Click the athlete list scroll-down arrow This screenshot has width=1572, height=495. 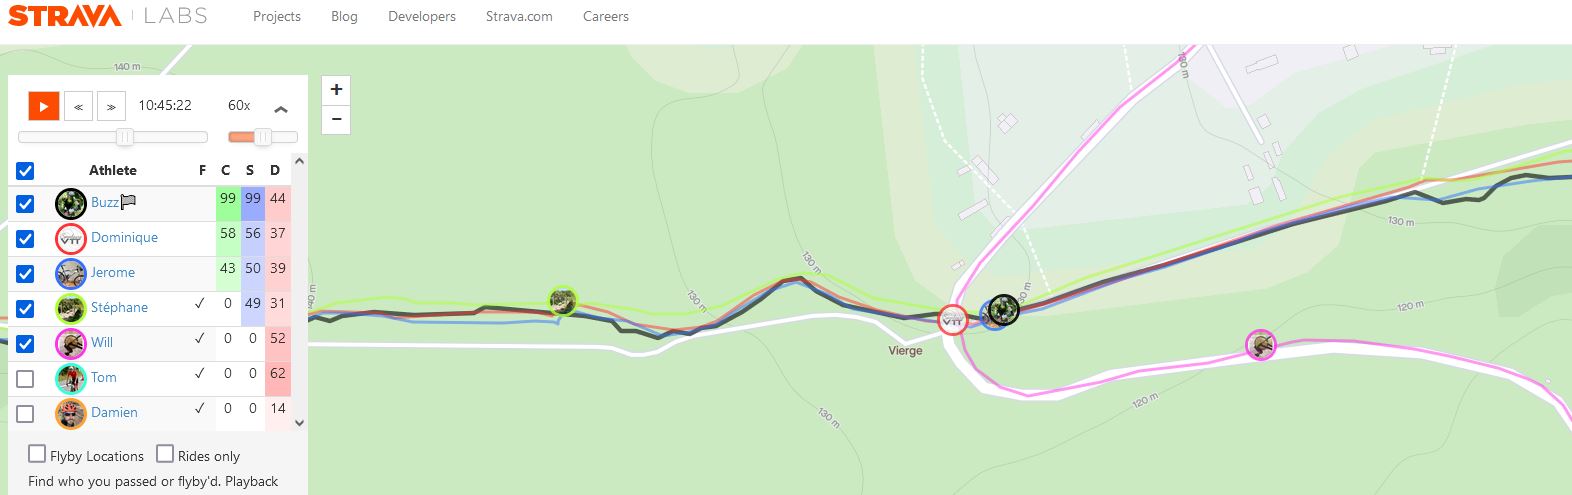[299, 423]
